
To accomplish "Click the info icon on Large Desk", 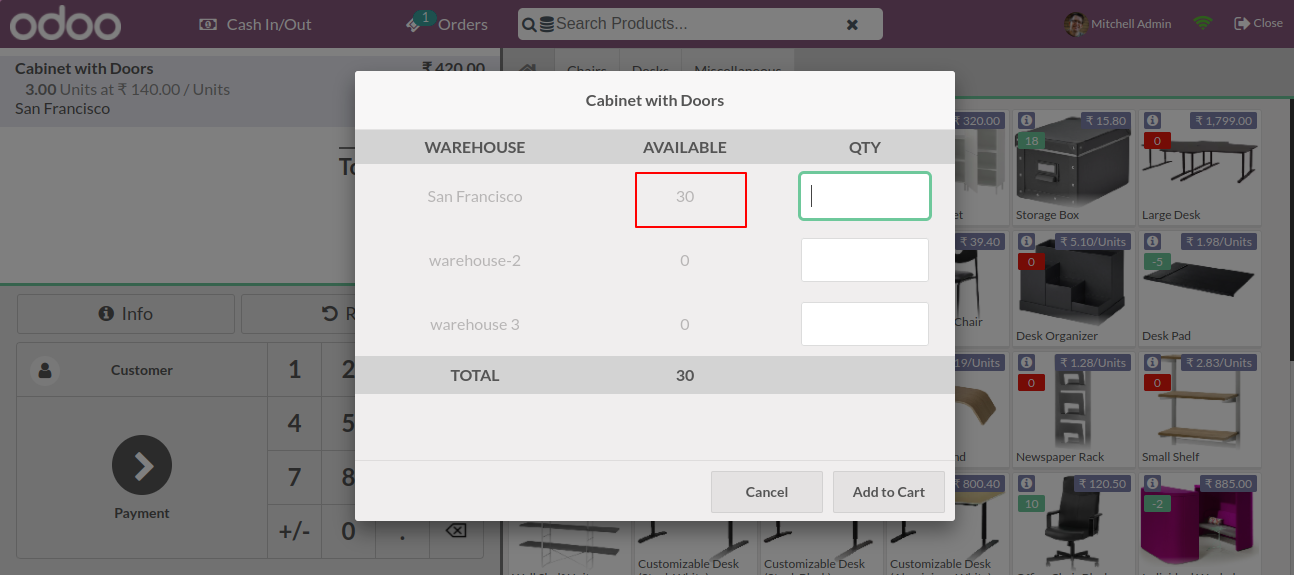I will click(x=1152, y=120).
